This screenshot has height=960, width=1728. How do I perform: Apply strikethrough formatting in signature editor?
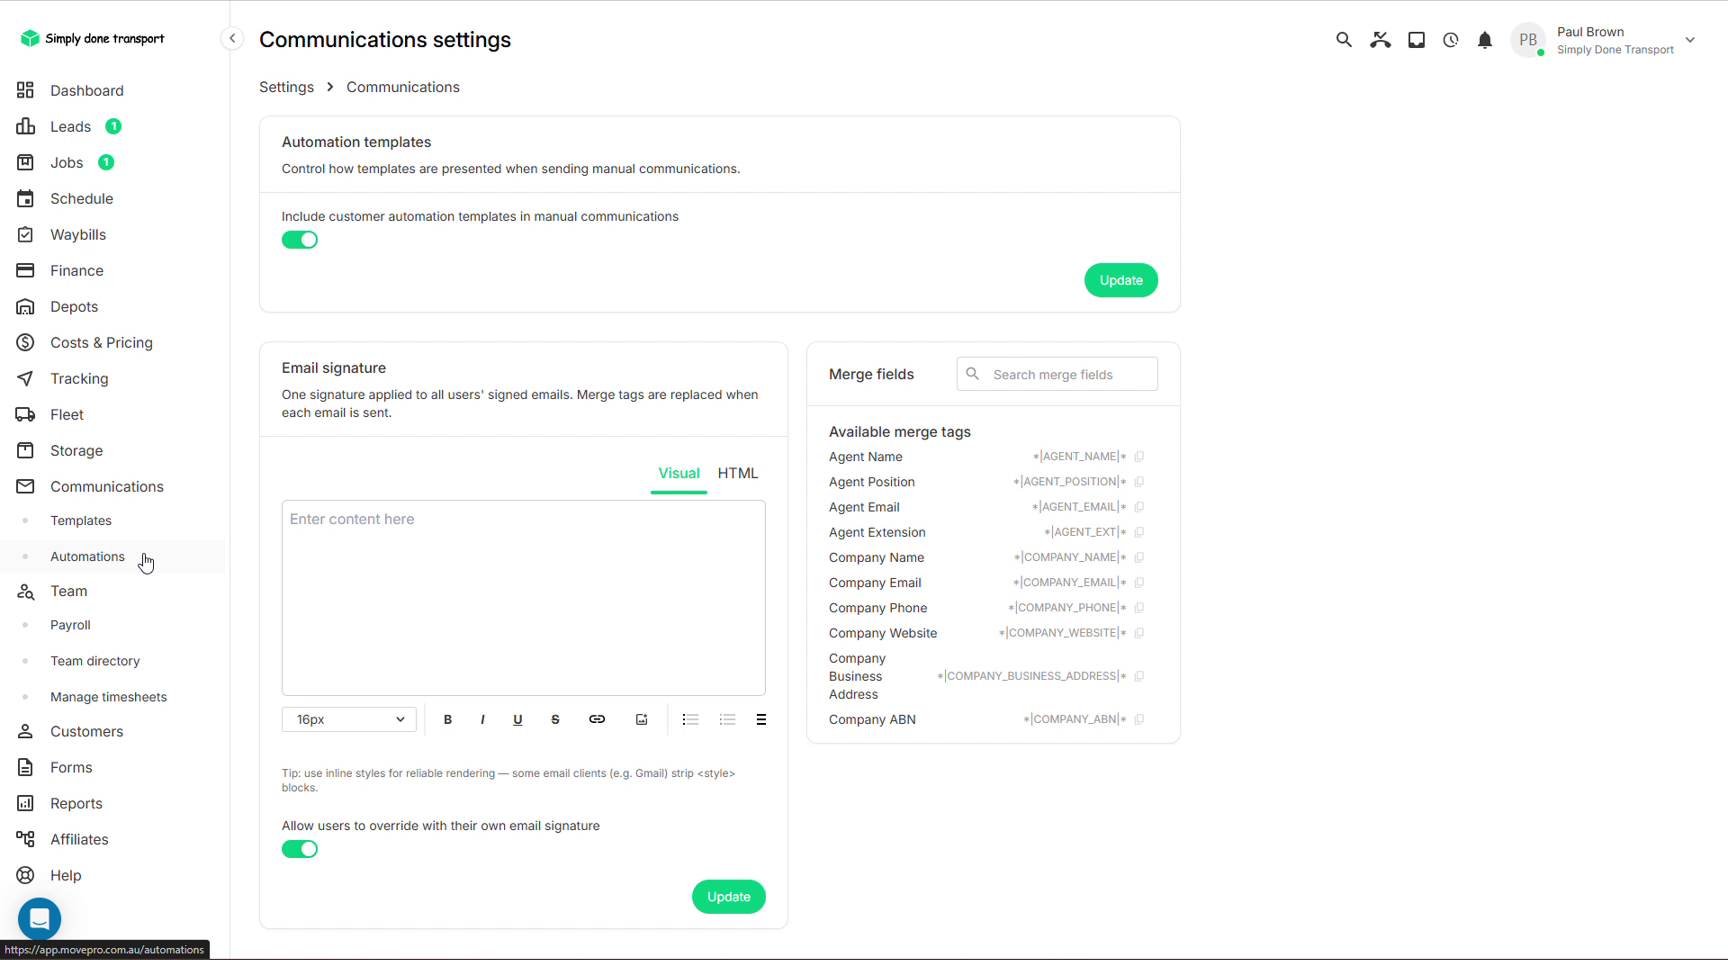[555, 720]
